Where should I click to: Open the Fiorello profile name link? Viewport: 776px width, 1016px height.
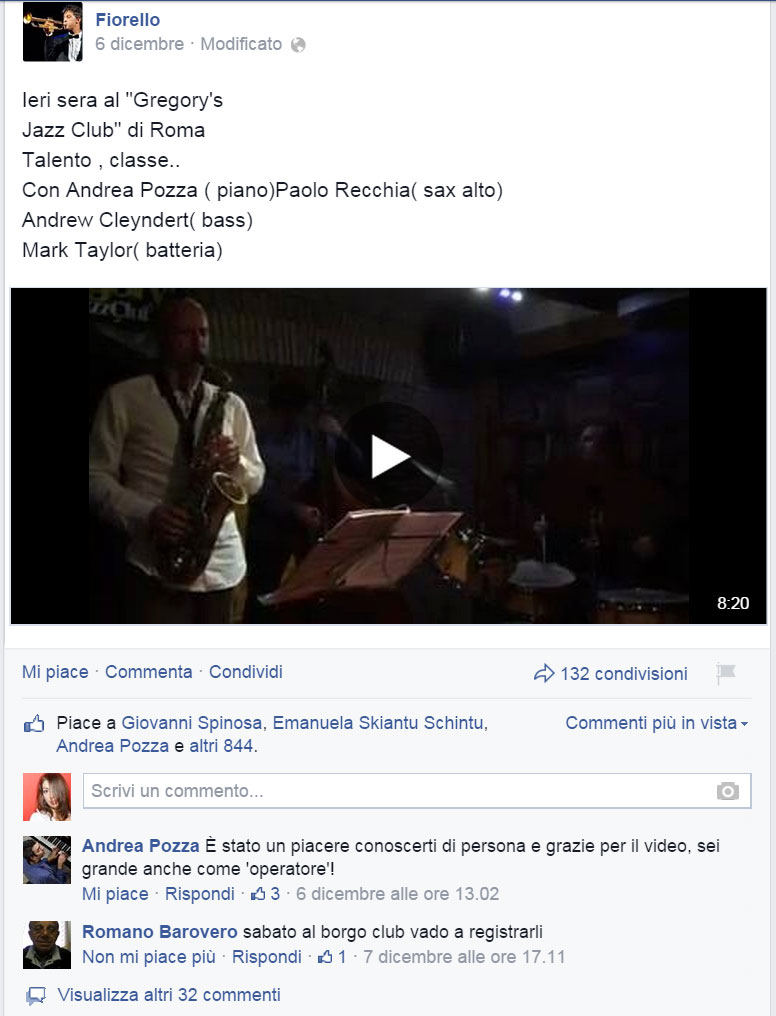(x=128, y=20)
